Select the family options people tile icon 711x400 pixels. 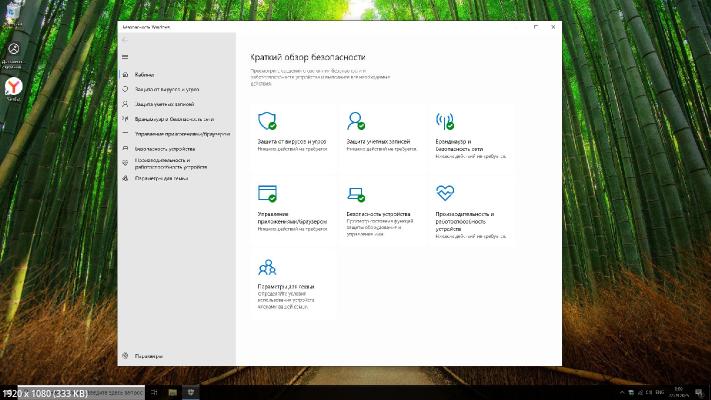[266, 267]
